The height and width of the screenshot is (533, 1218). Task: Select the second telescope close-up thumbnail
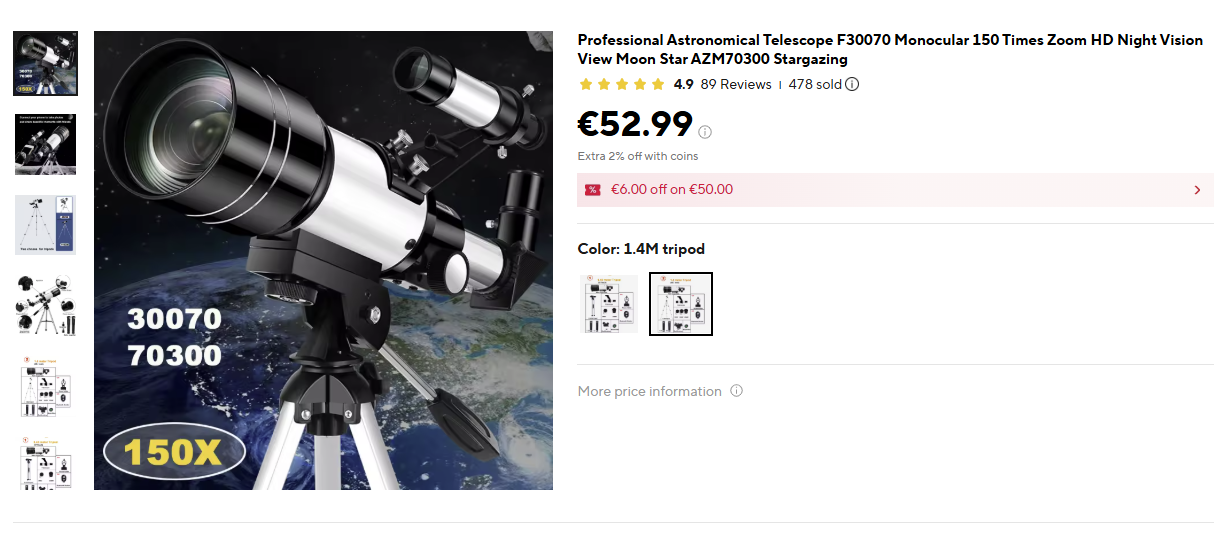coord(45,144)
